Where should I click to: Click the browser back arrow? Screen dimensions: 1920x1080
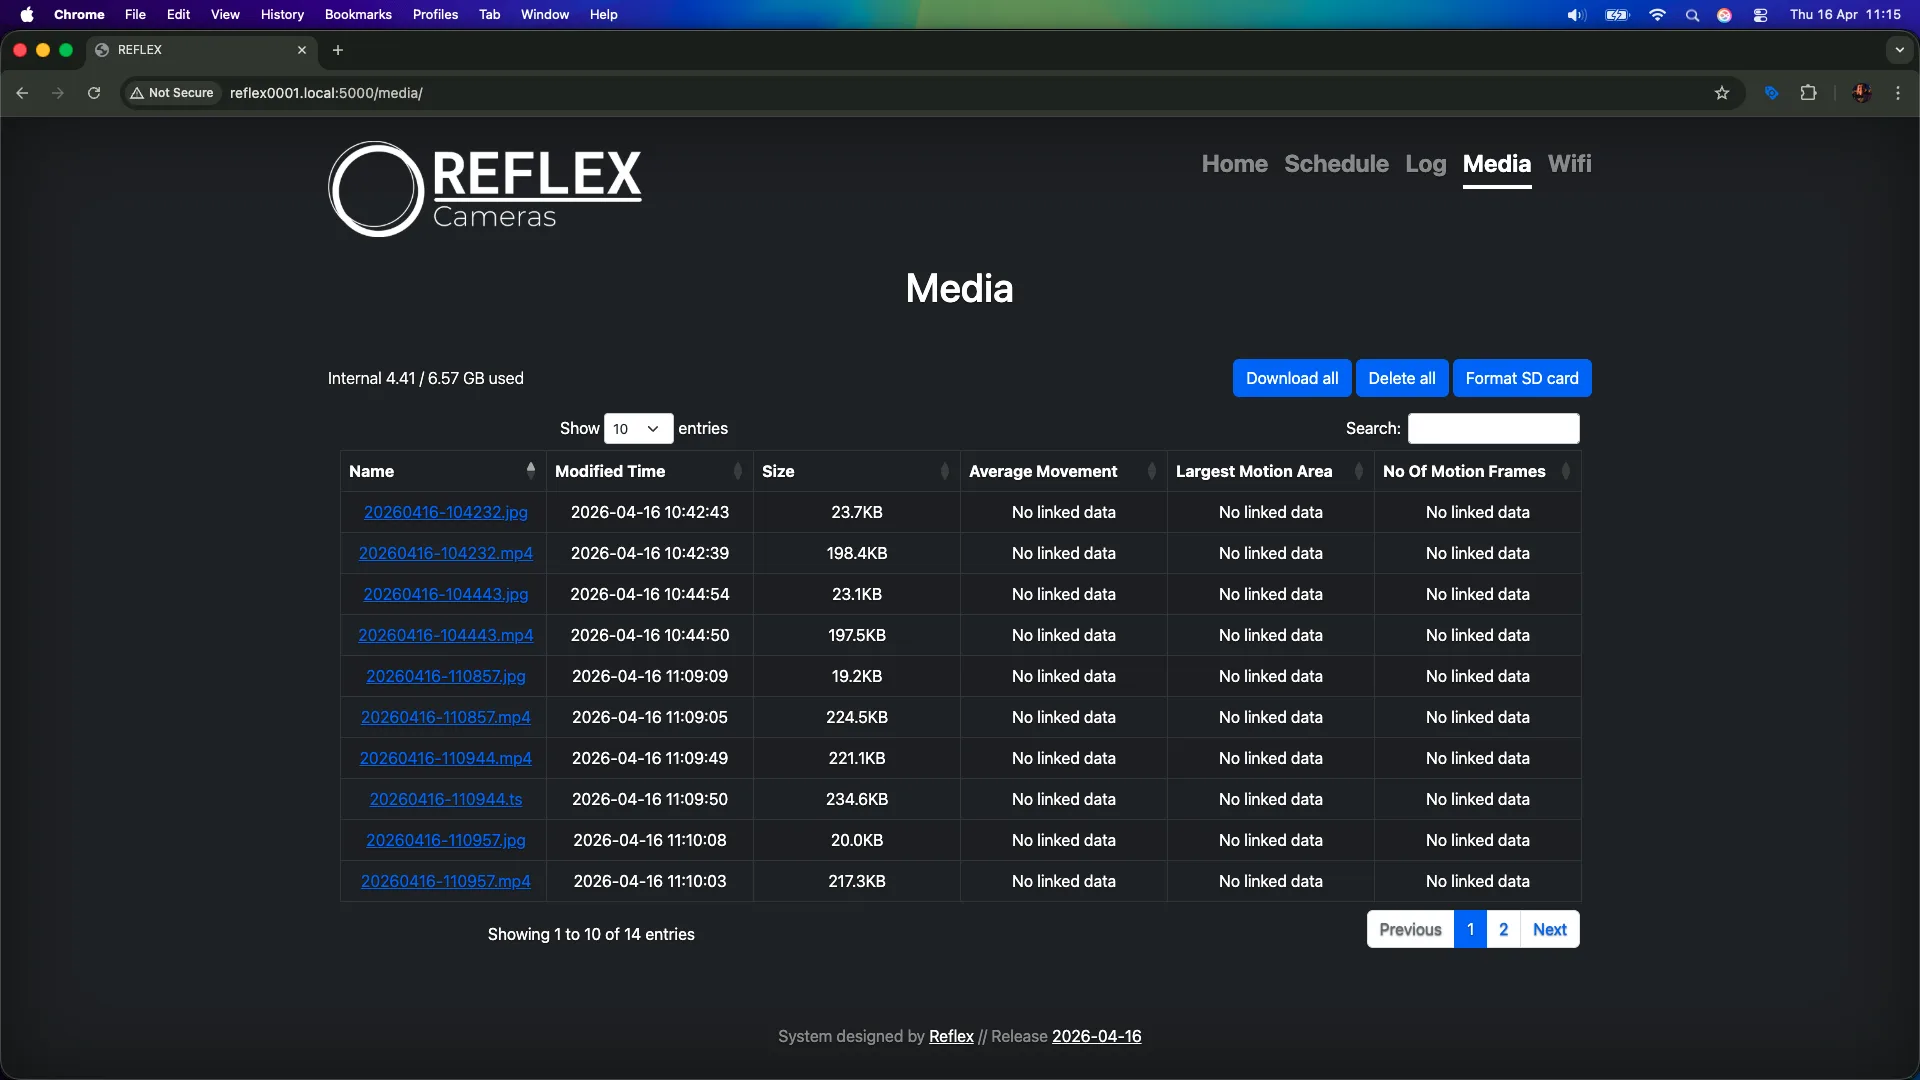click(22, 93)
